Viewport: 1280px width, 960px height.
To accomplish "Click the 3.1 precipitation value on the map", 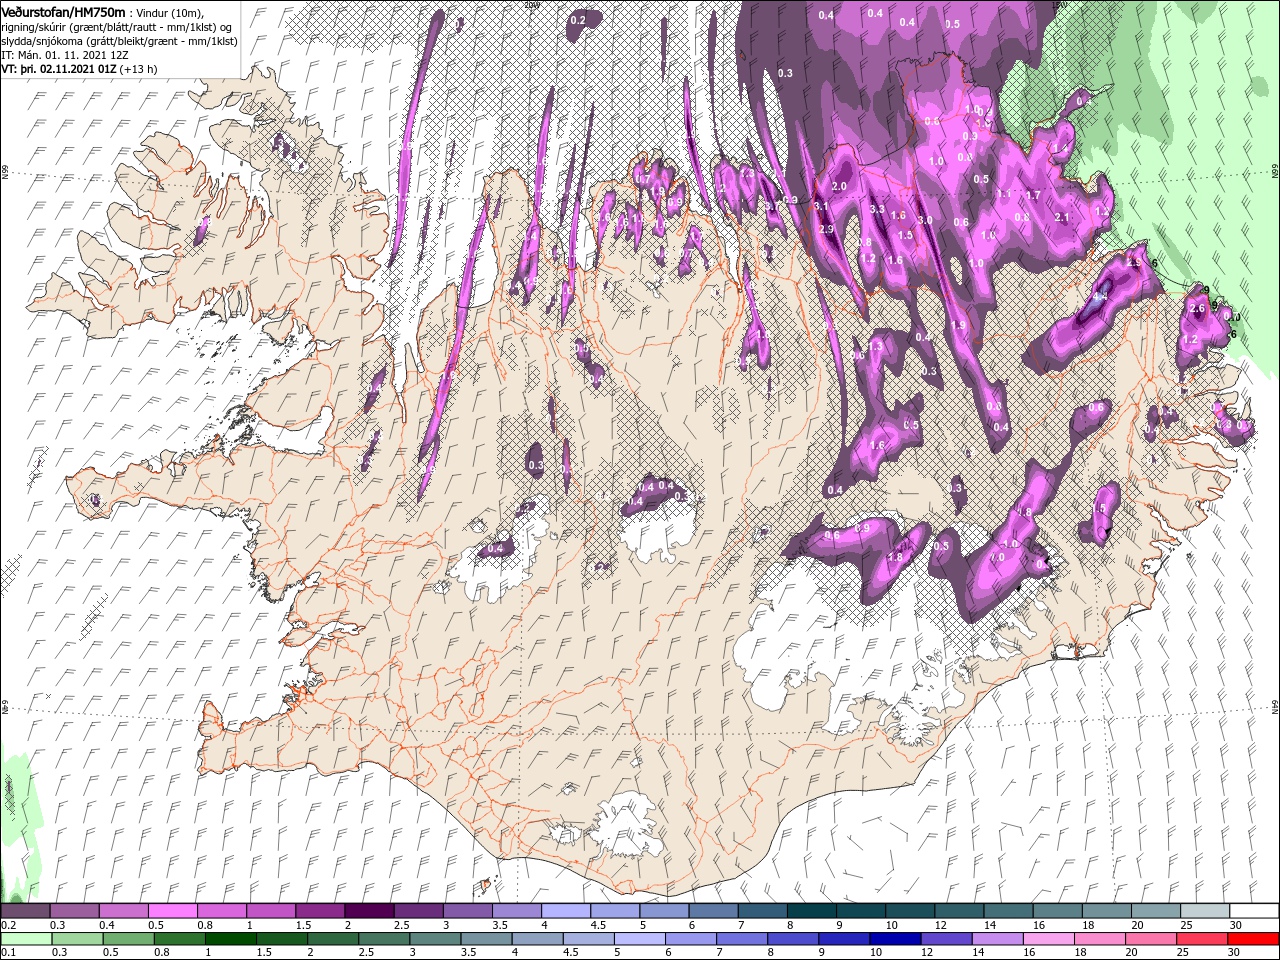I will pos(821,206).
